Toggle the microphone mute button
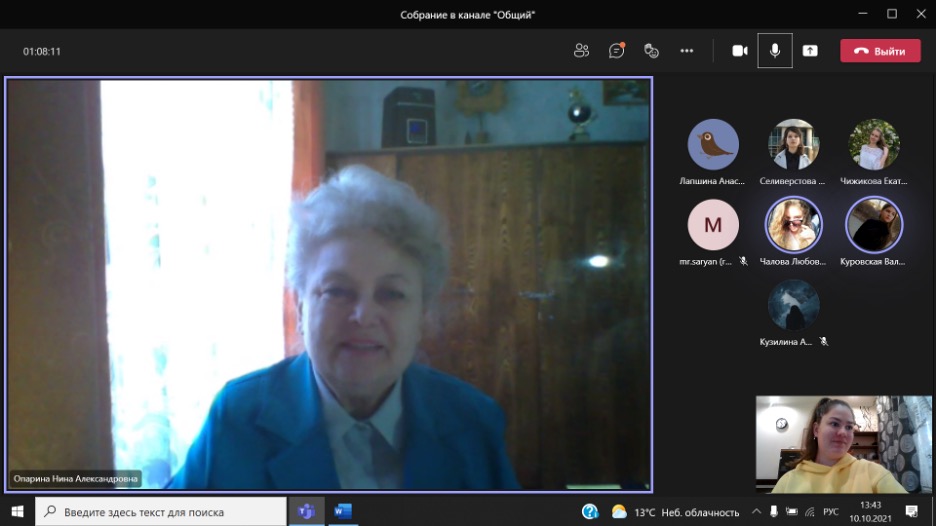 click(x=774, y=51)
